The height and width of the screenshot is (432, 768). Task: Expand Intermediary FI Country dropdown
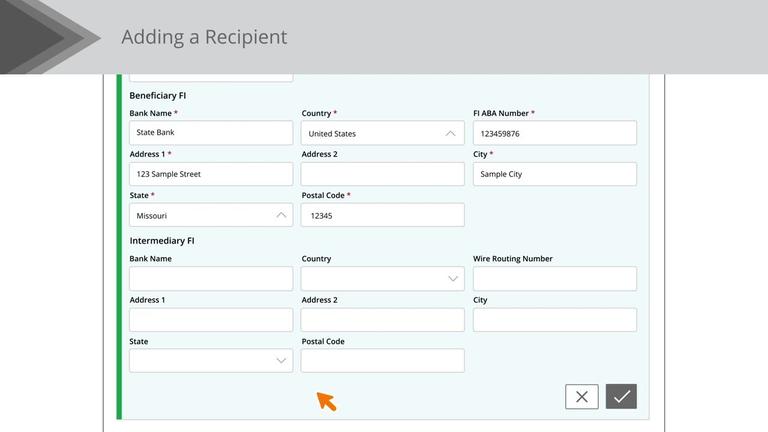click(382, 279)
